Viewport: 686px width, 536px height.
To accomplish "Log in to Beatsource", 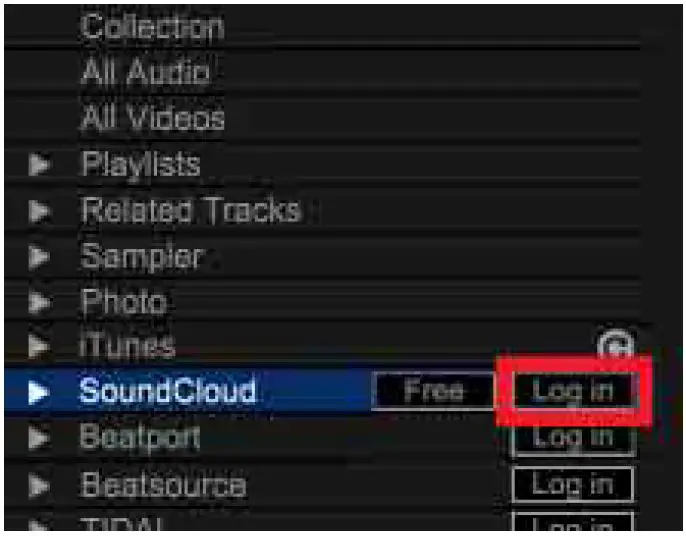I will (x=573, y=484).
